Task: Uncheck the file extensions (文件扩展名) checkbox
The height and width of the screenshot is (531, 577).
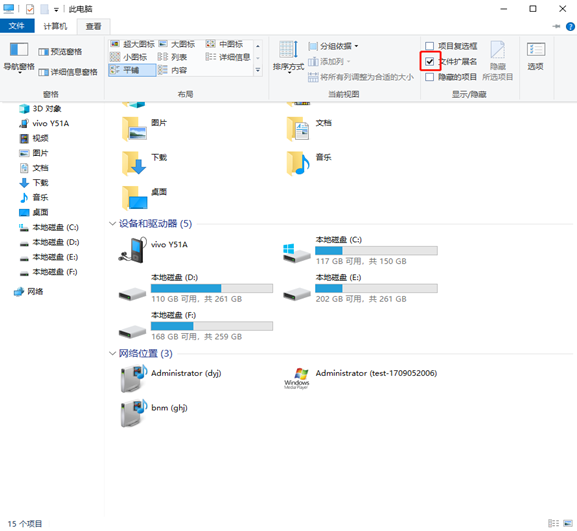Action: [429, 61]
